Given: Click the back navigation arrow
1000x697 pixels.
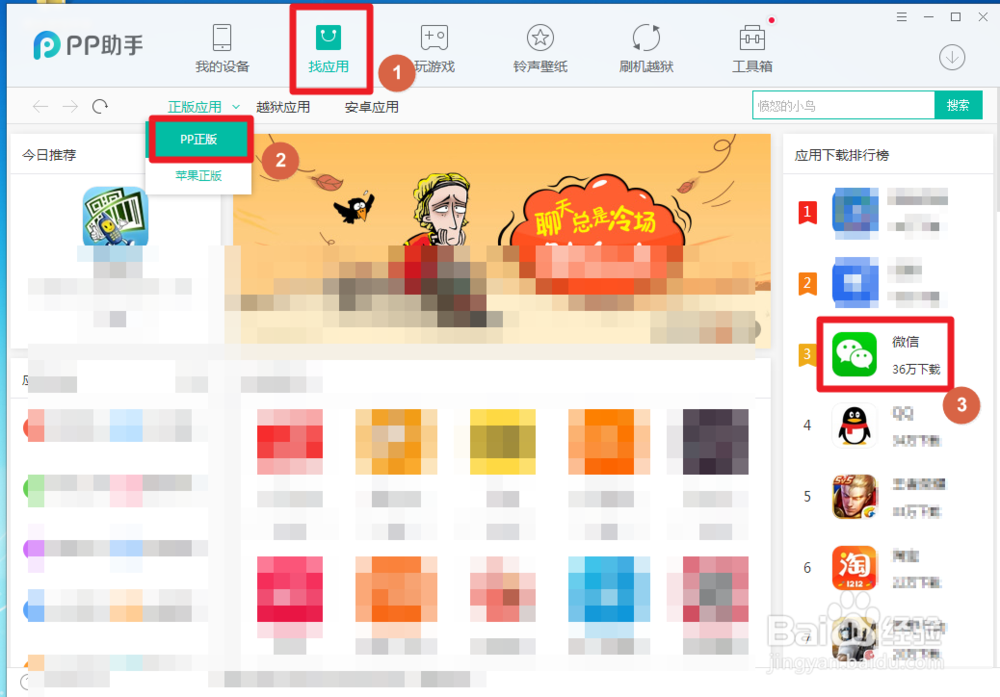Looking at the screenshot, I should pyautogui.click(x=40, y=106).
